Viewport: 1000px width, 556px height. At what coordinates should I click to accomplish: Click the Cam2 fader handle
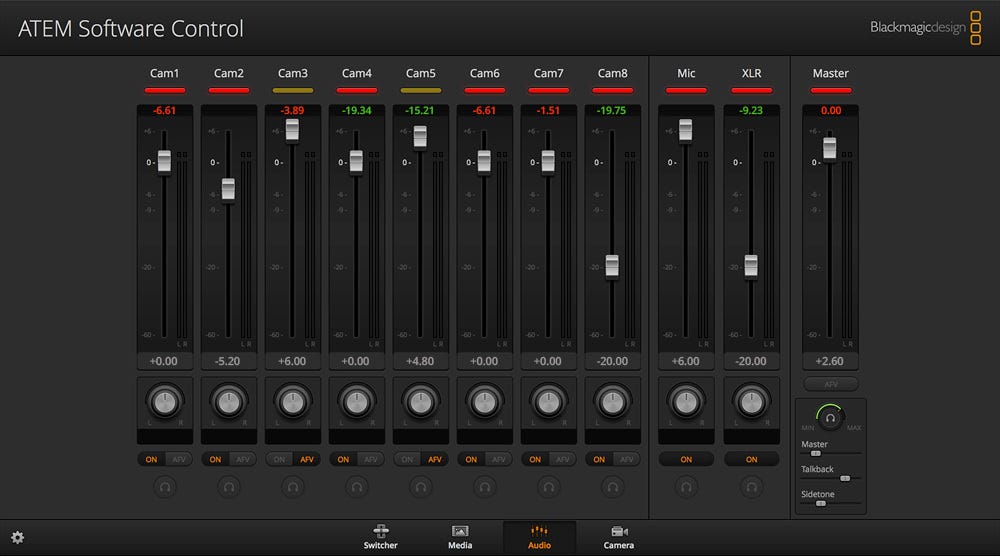point(228,189)
